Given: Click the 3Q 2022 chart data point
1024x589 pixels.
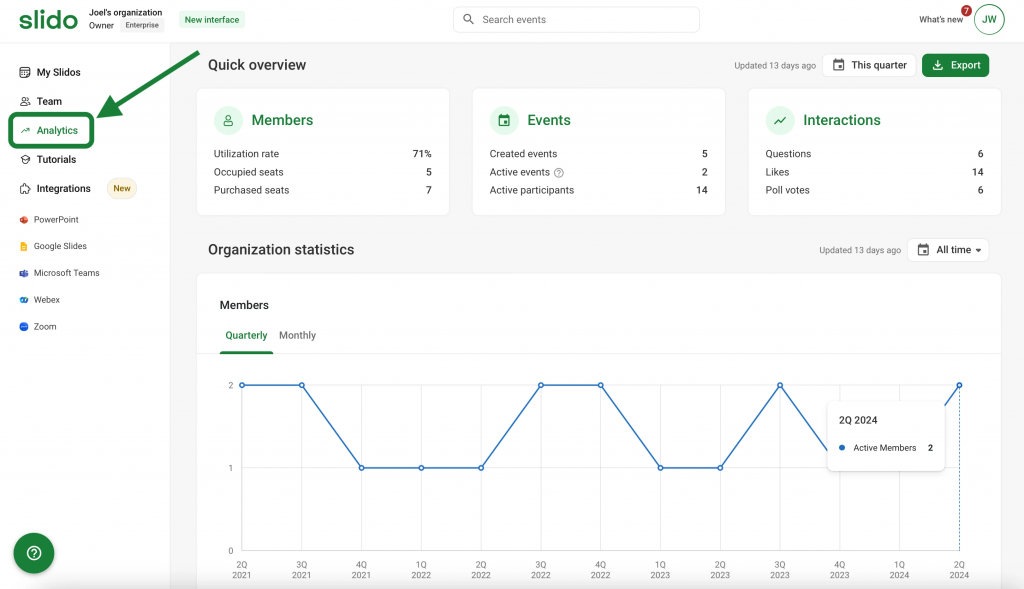Looking at the screenshot, I should [x=541, y=385].
